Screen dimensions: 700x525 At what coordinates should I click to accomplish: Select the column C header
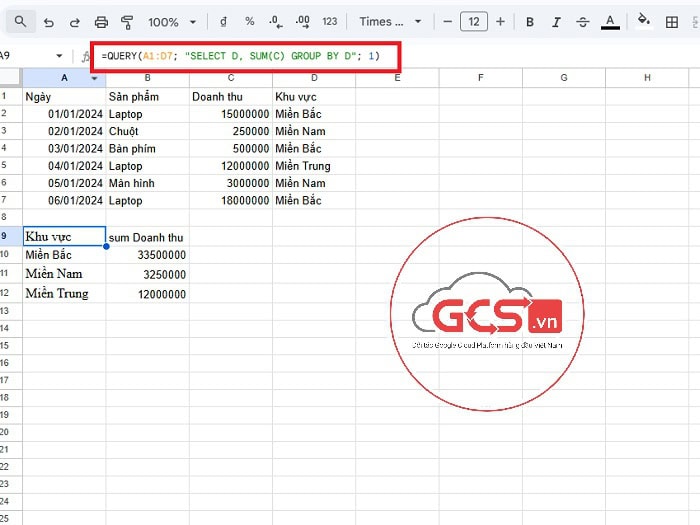pyautogui.click(x=230, y=78)
